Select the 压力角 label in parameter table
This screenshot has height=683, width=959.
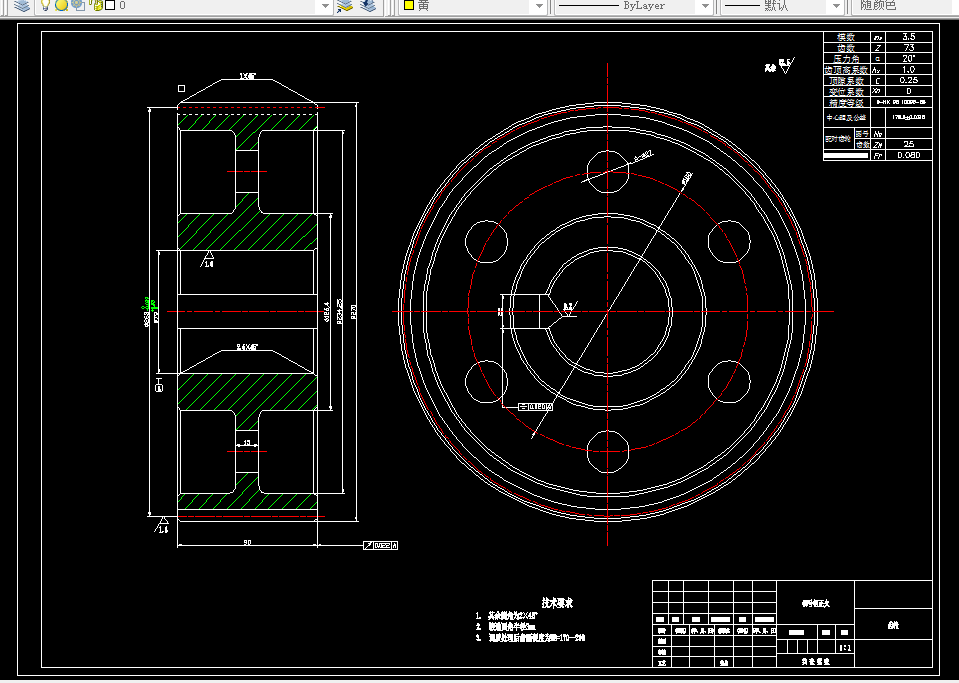pos(846,59)
